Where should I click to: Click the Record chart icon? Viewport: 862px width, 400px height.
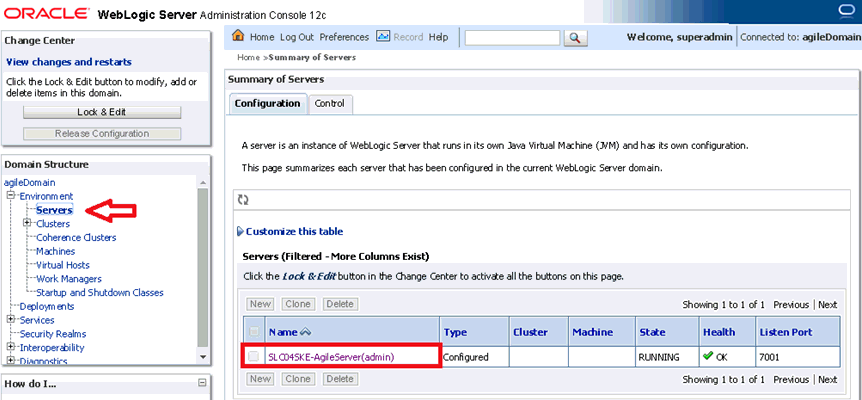383,36
